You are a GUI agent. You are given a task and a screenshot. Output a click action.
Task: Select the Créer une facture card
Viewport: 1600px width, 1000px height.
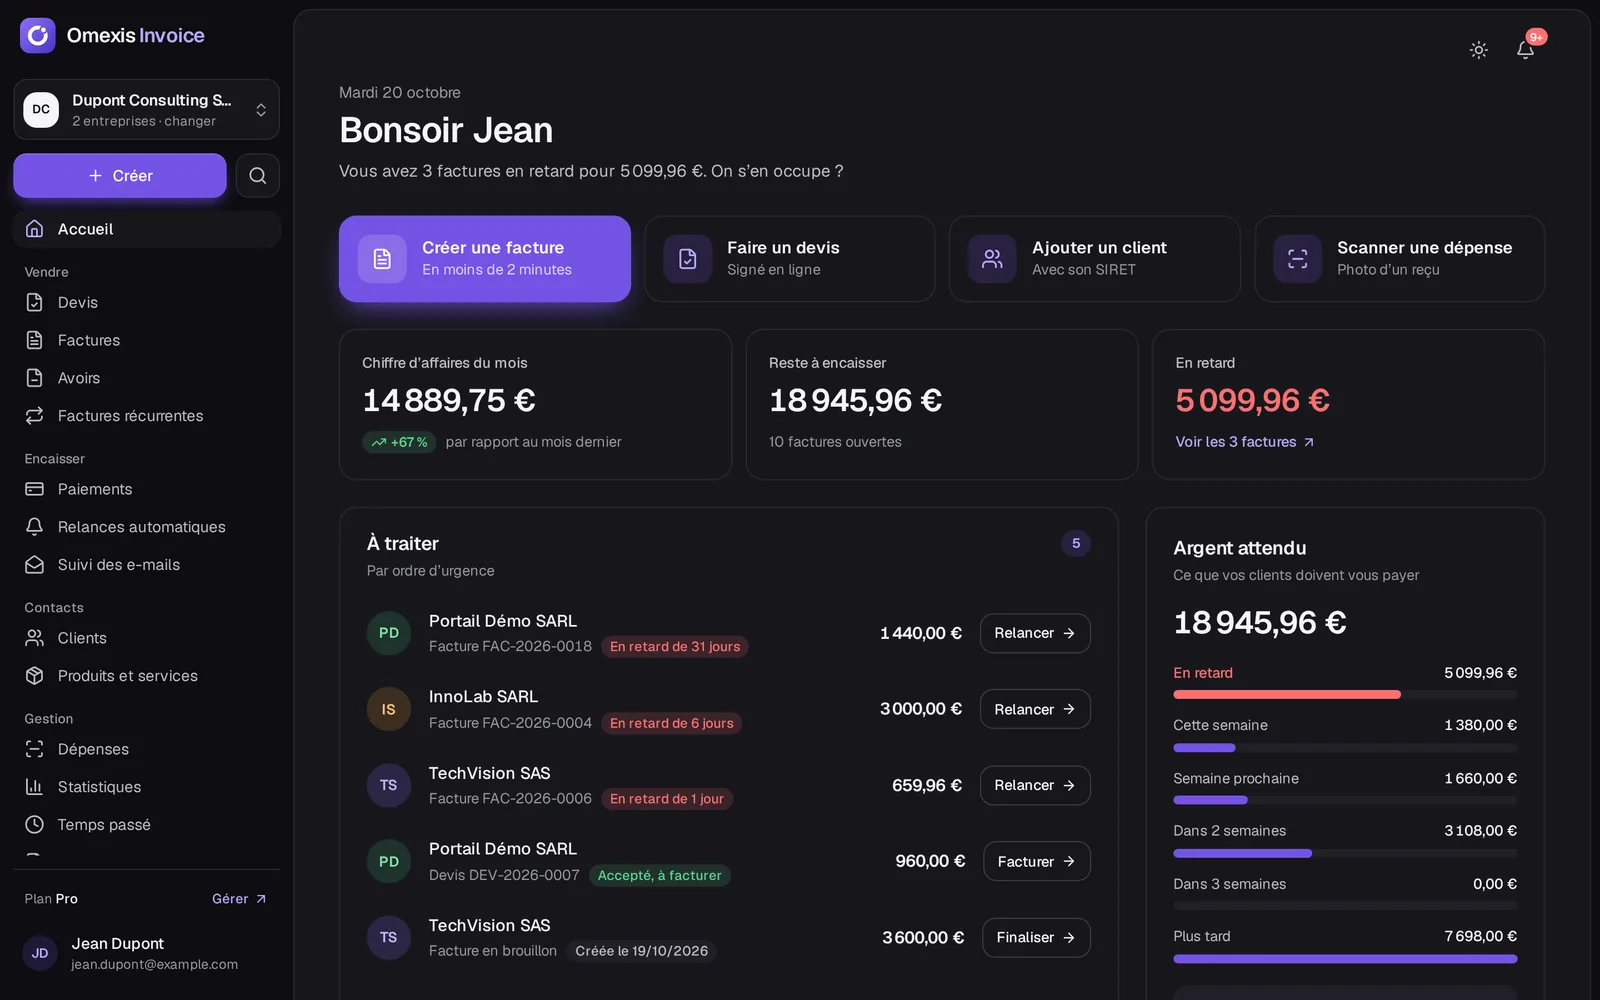[x=485, y=259]
